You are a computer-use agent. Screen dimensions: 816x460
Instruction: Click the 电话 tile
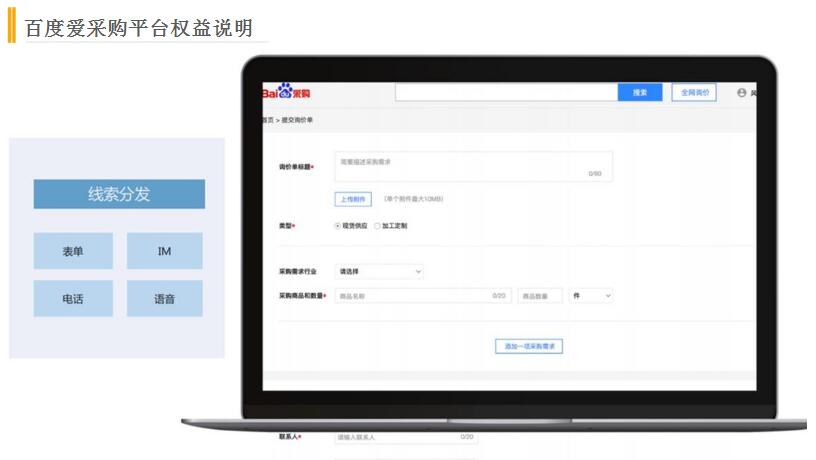73,299
